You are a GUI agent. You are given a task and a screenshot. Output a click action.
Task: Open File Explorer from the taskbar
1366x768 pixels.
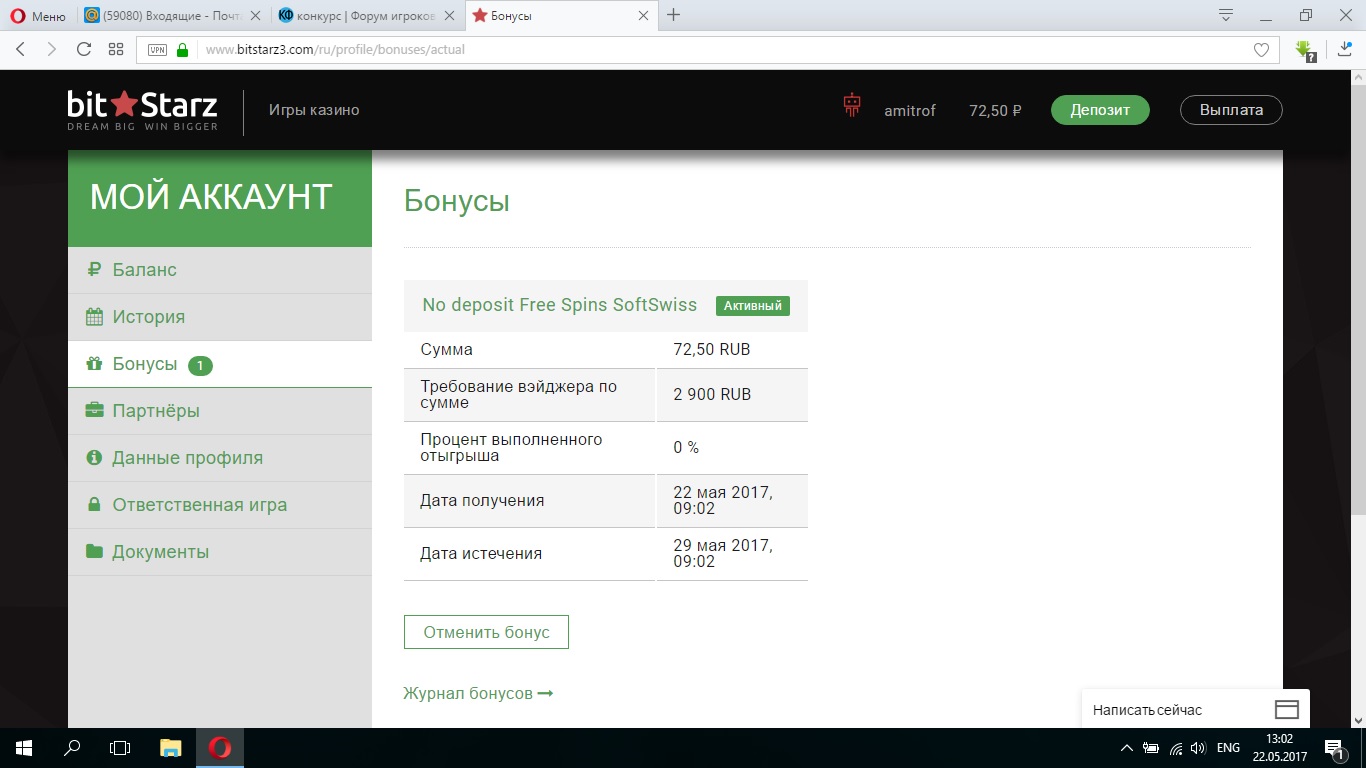(x=171, y=748)
